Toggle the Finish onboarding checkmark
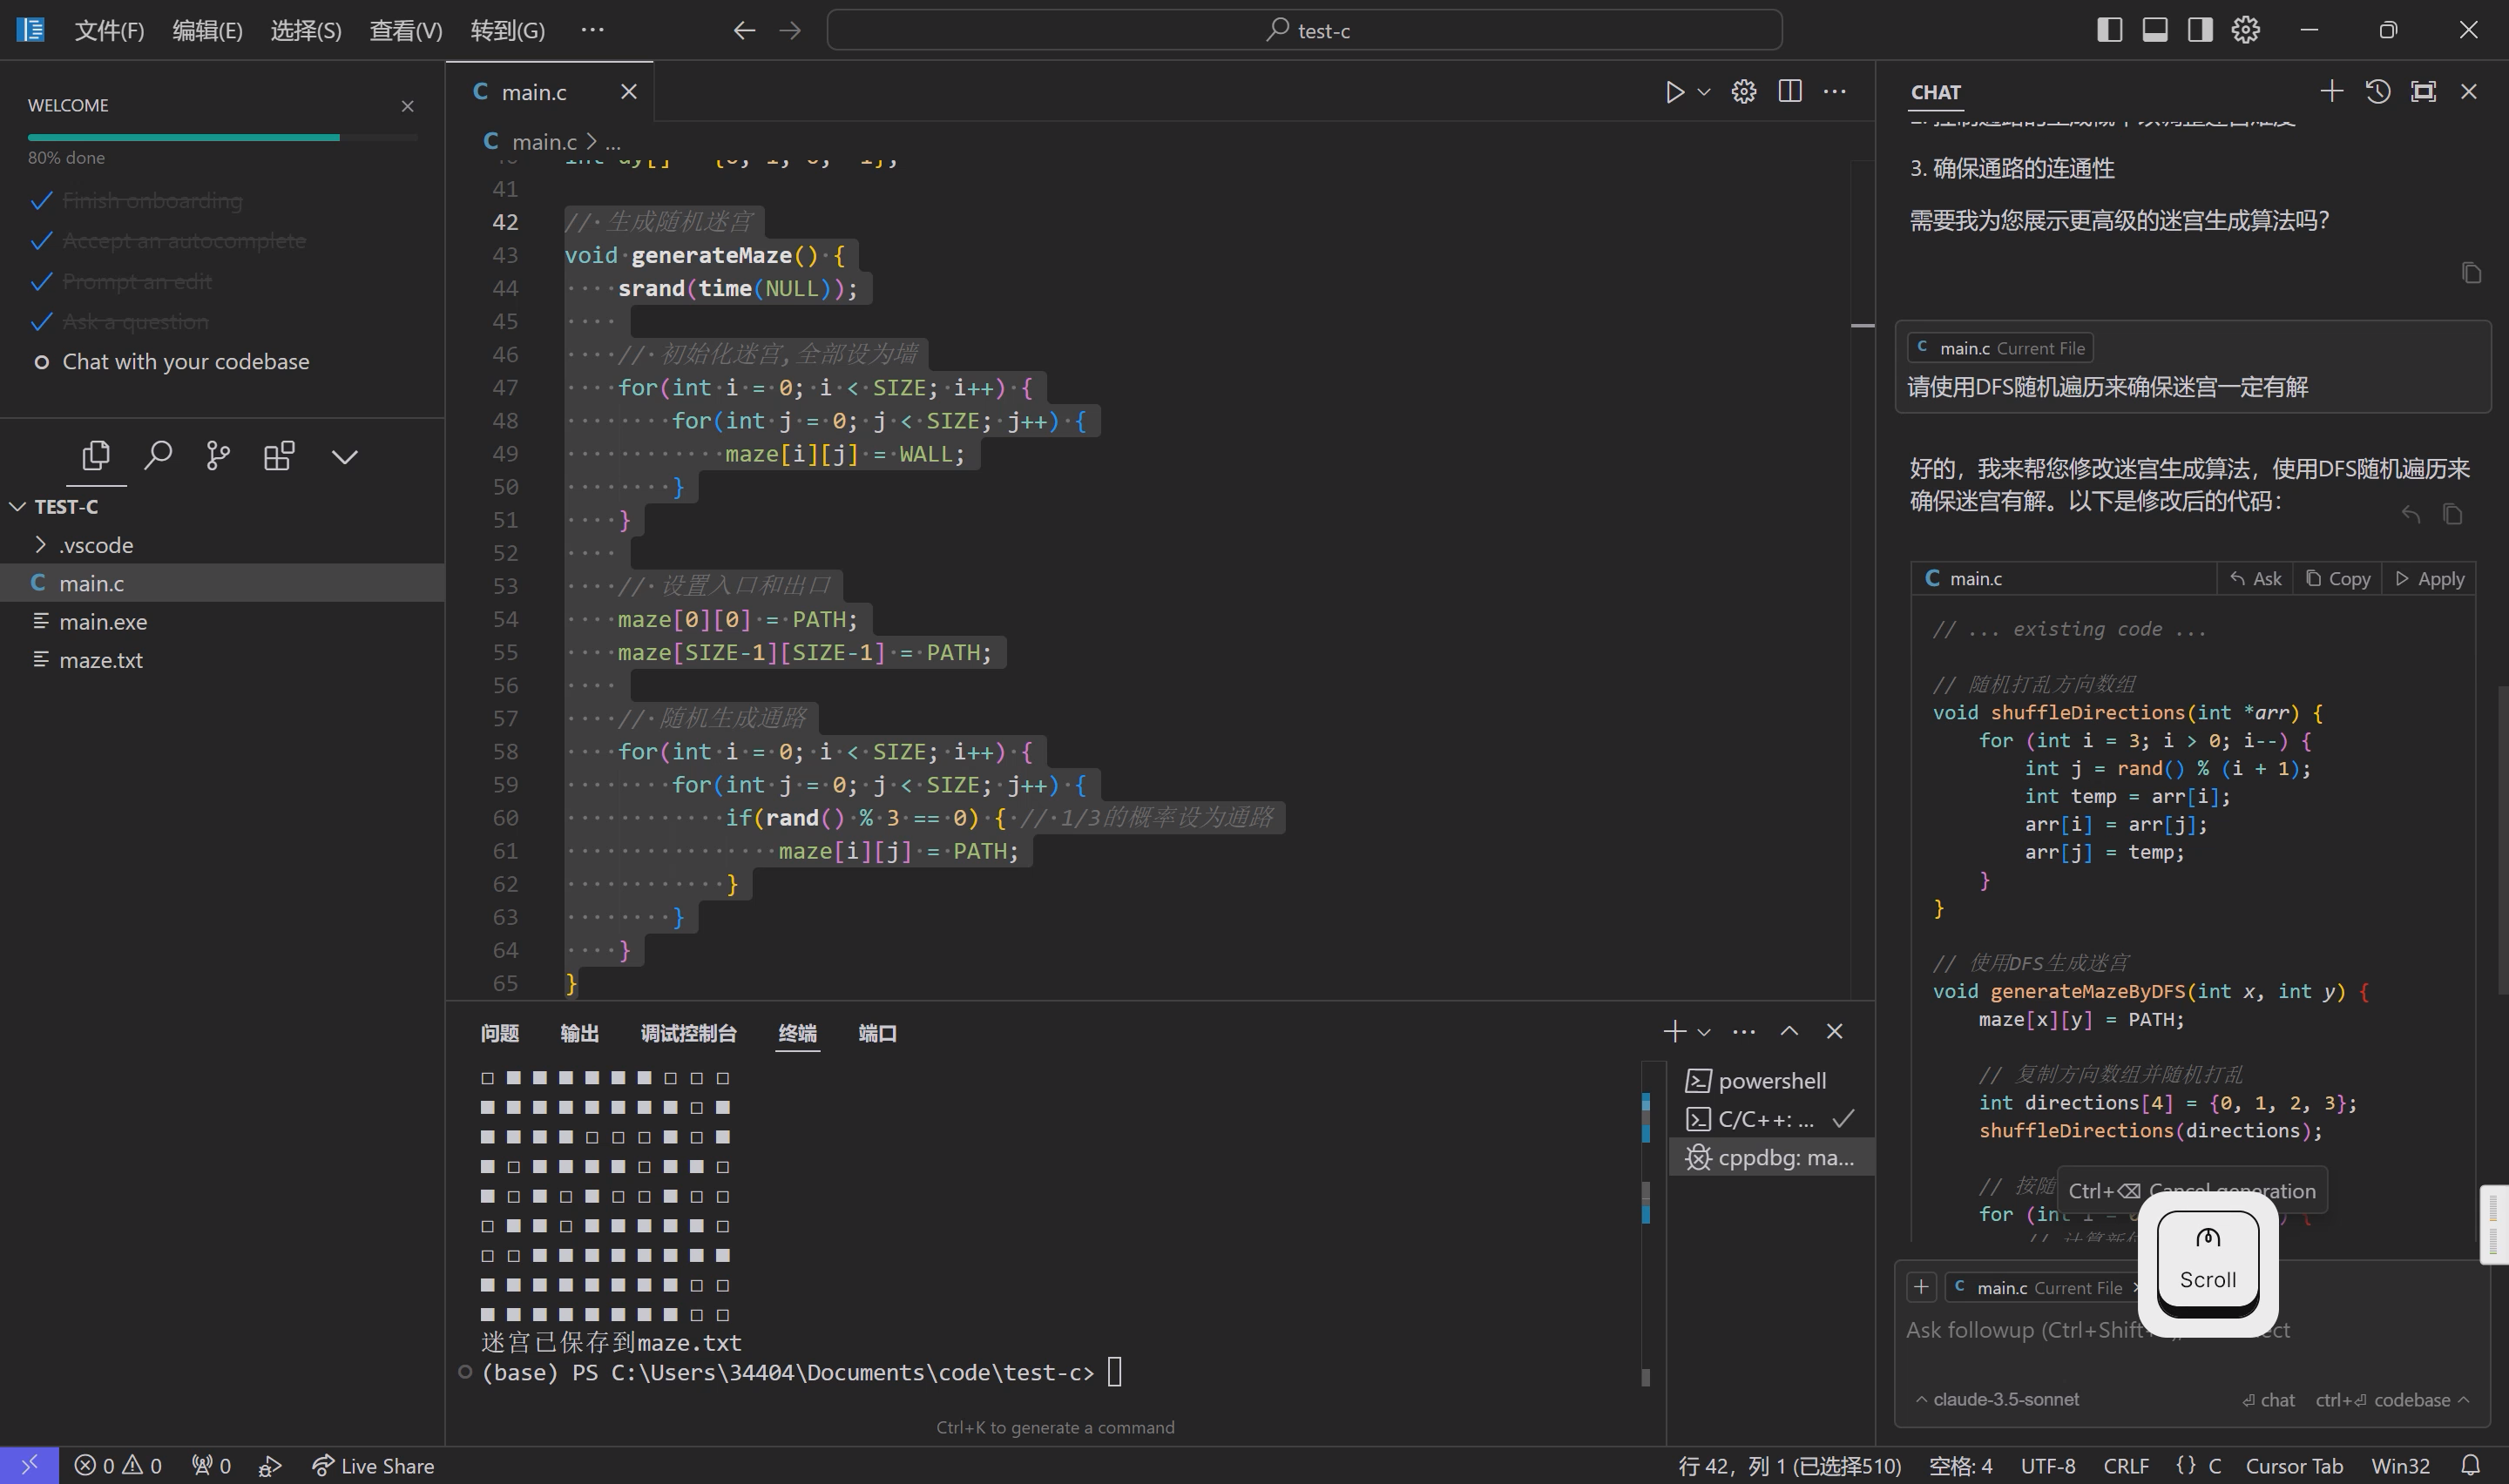The image size is (2509, 1484). pos(41,201)
